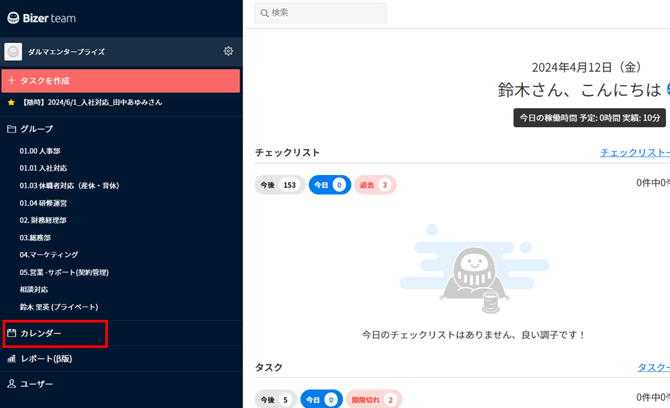Open the pinned 入社対応_田中あゆみさん task
This screenshot has height=408, width=670.
pos(92,102)
